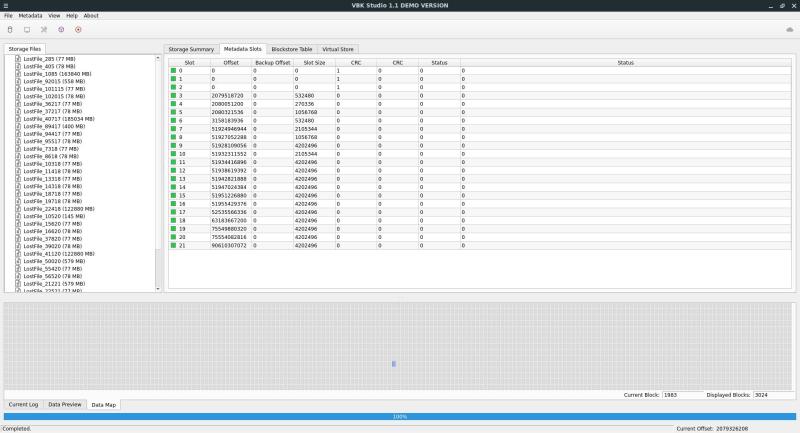This screenshot has width=800, height=433.
Task: Click the highlighted blue block in data map
Action: 394,364
